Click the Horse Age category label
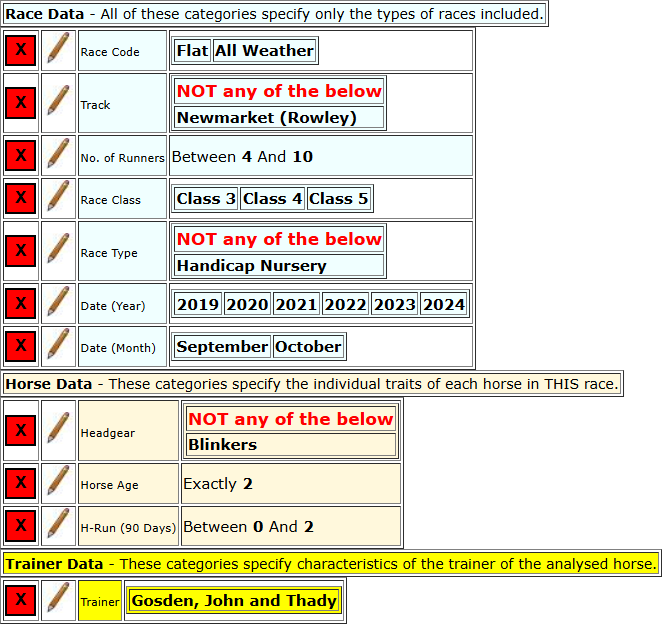The height and width of the screenshot is (624, 662). click(128, 483)
